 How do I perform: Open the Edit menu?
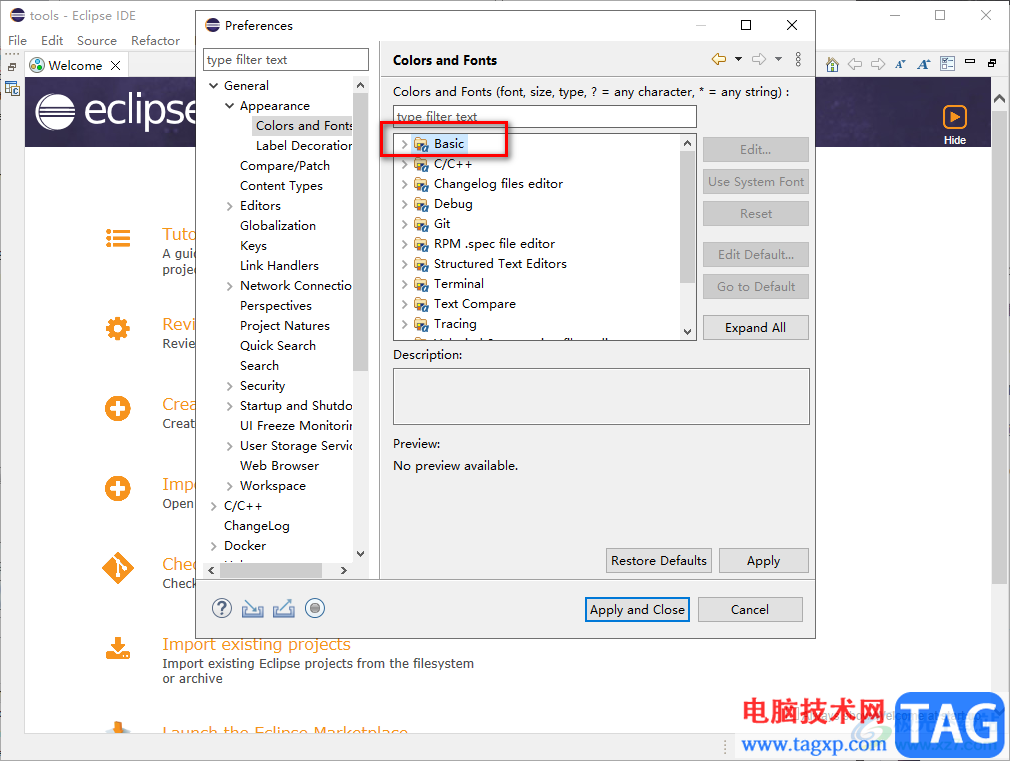(52, 40)
